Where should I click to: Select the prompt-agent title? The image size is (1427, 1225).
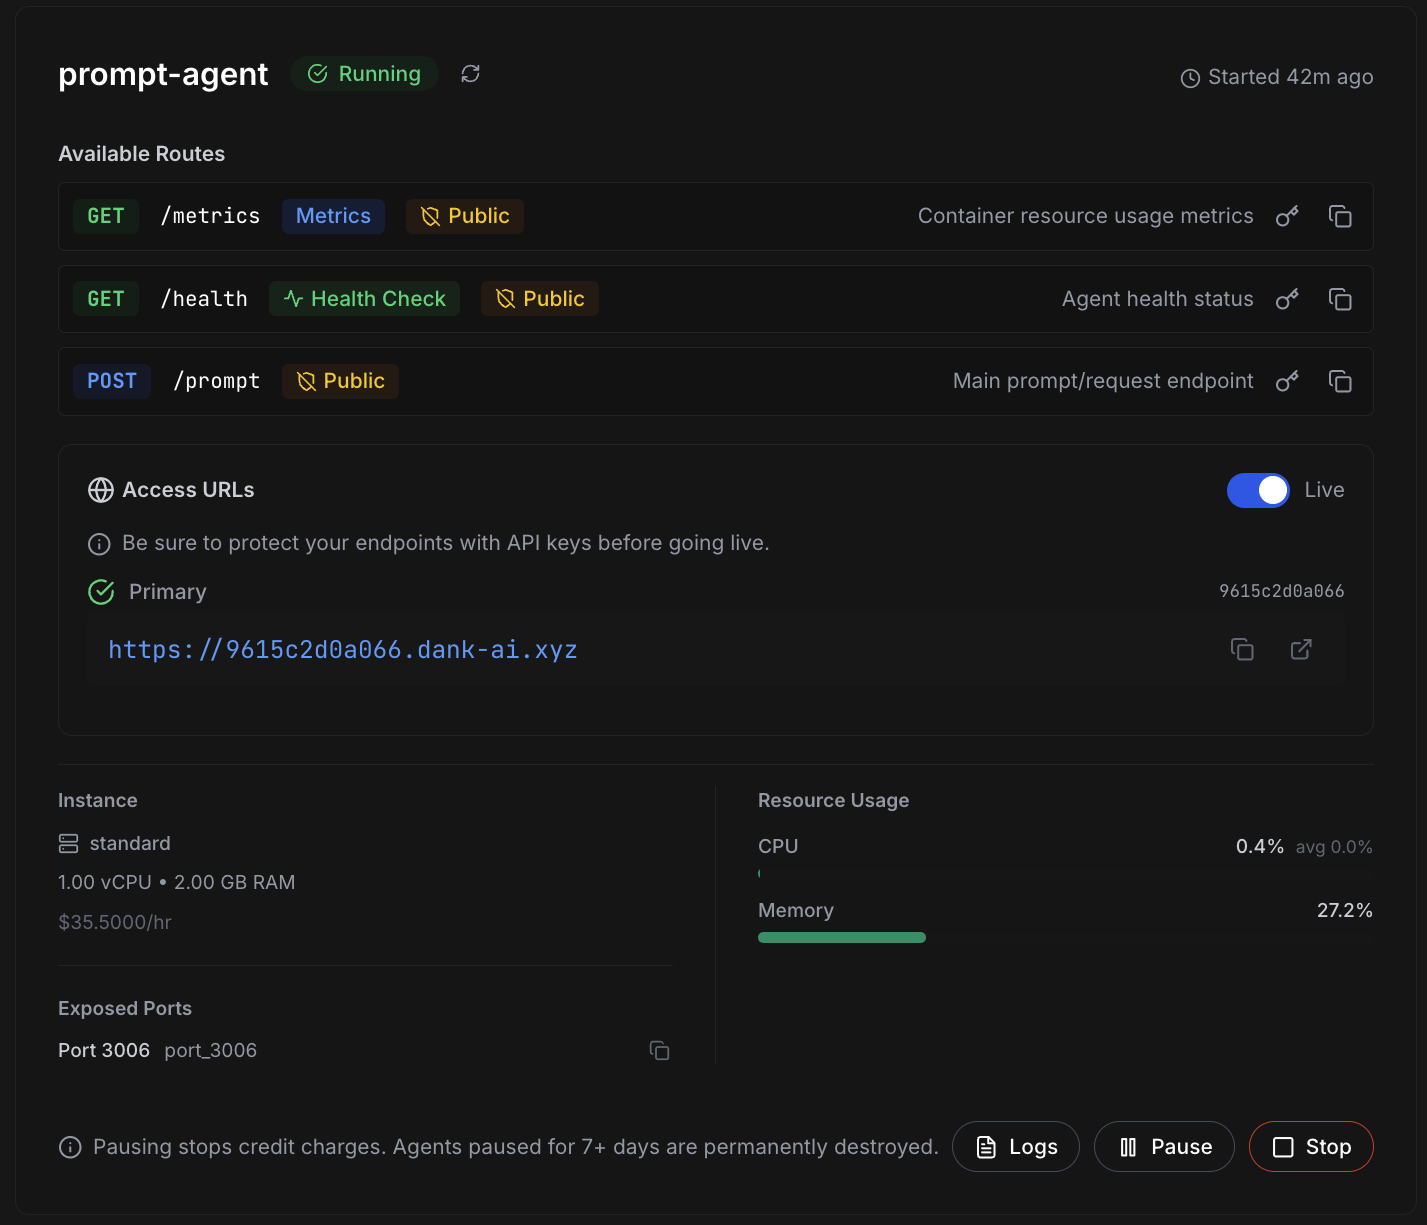162,74
